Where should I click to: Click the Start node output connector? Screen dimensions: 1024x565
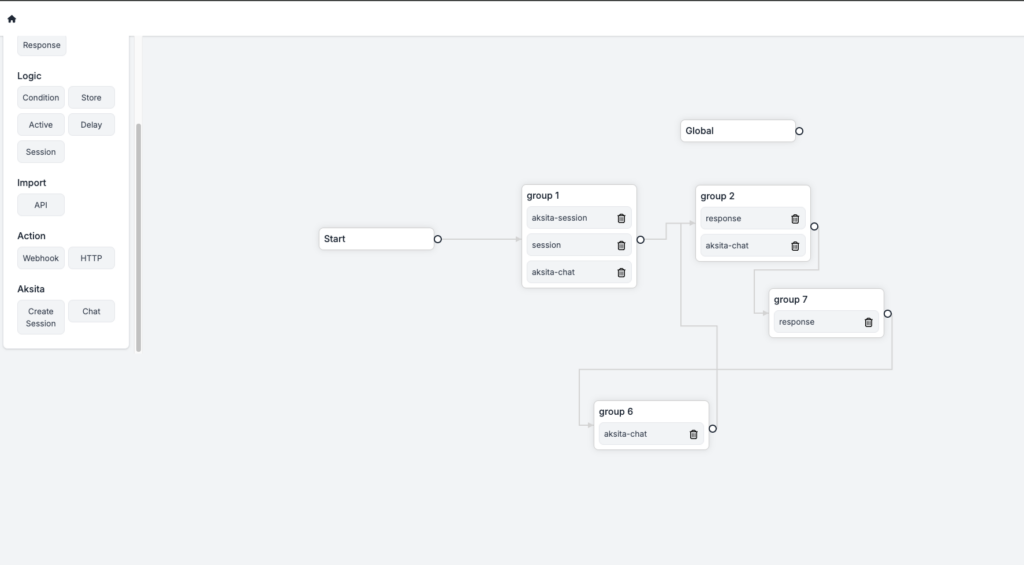pyautogui.click(x=438, y=239)
